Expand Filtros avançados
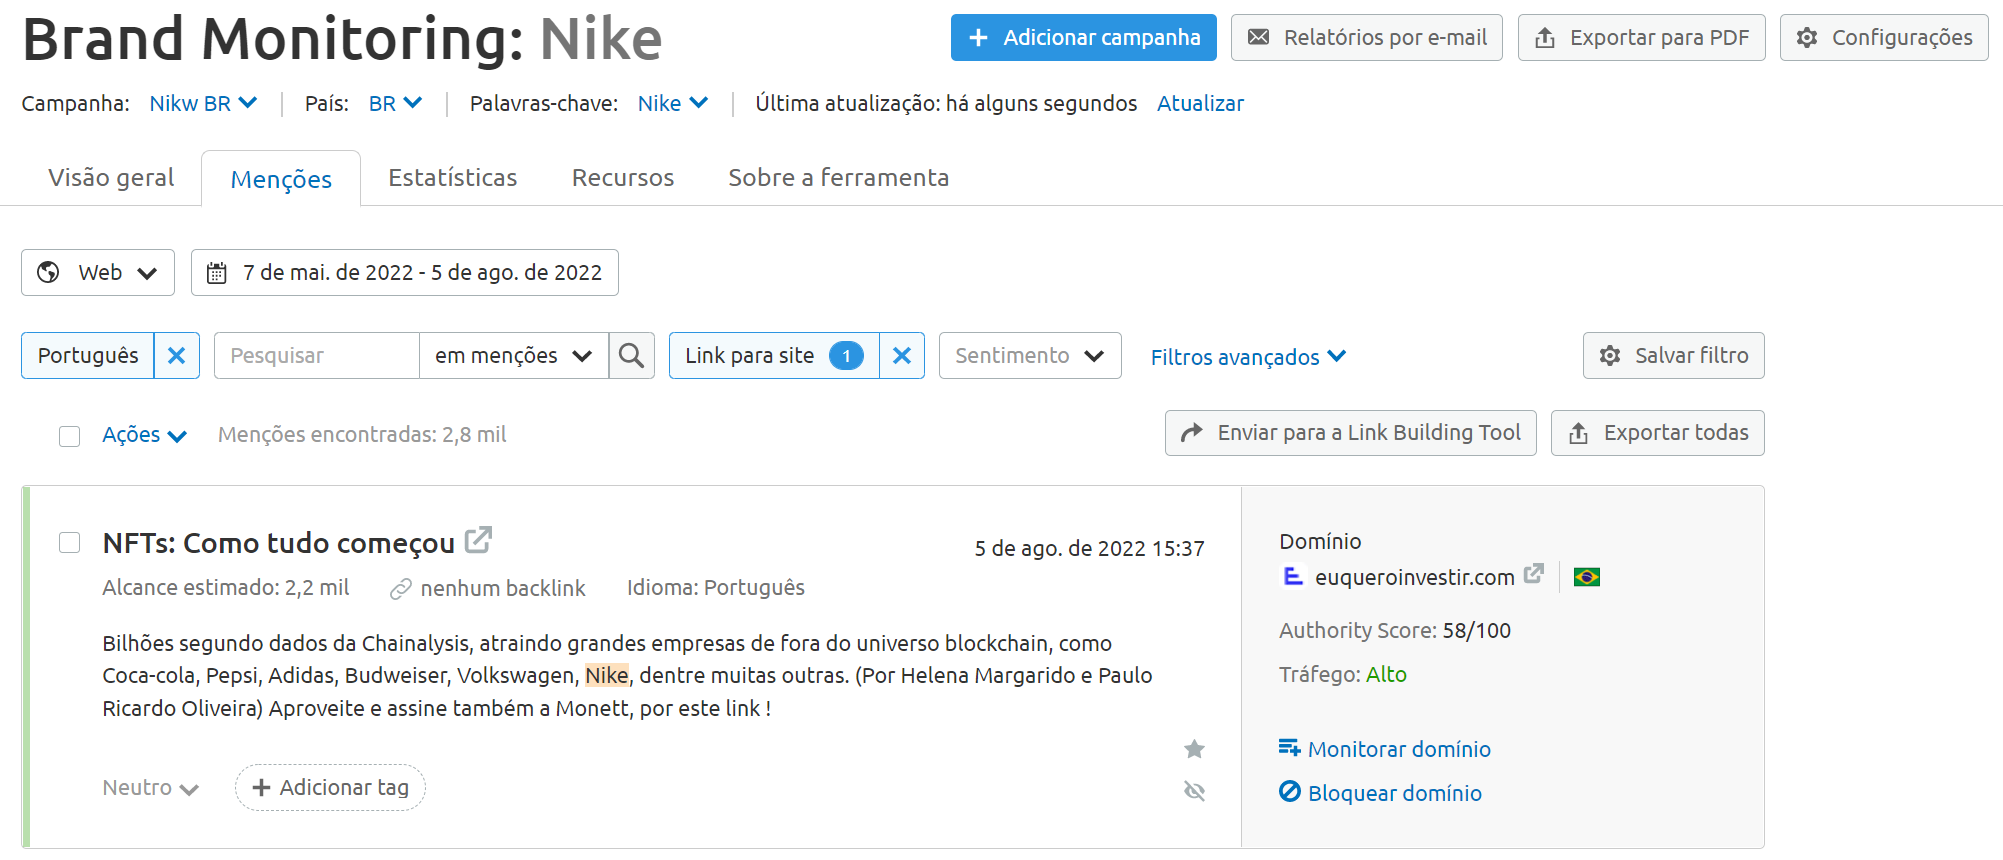 (x=1248, y=357)
